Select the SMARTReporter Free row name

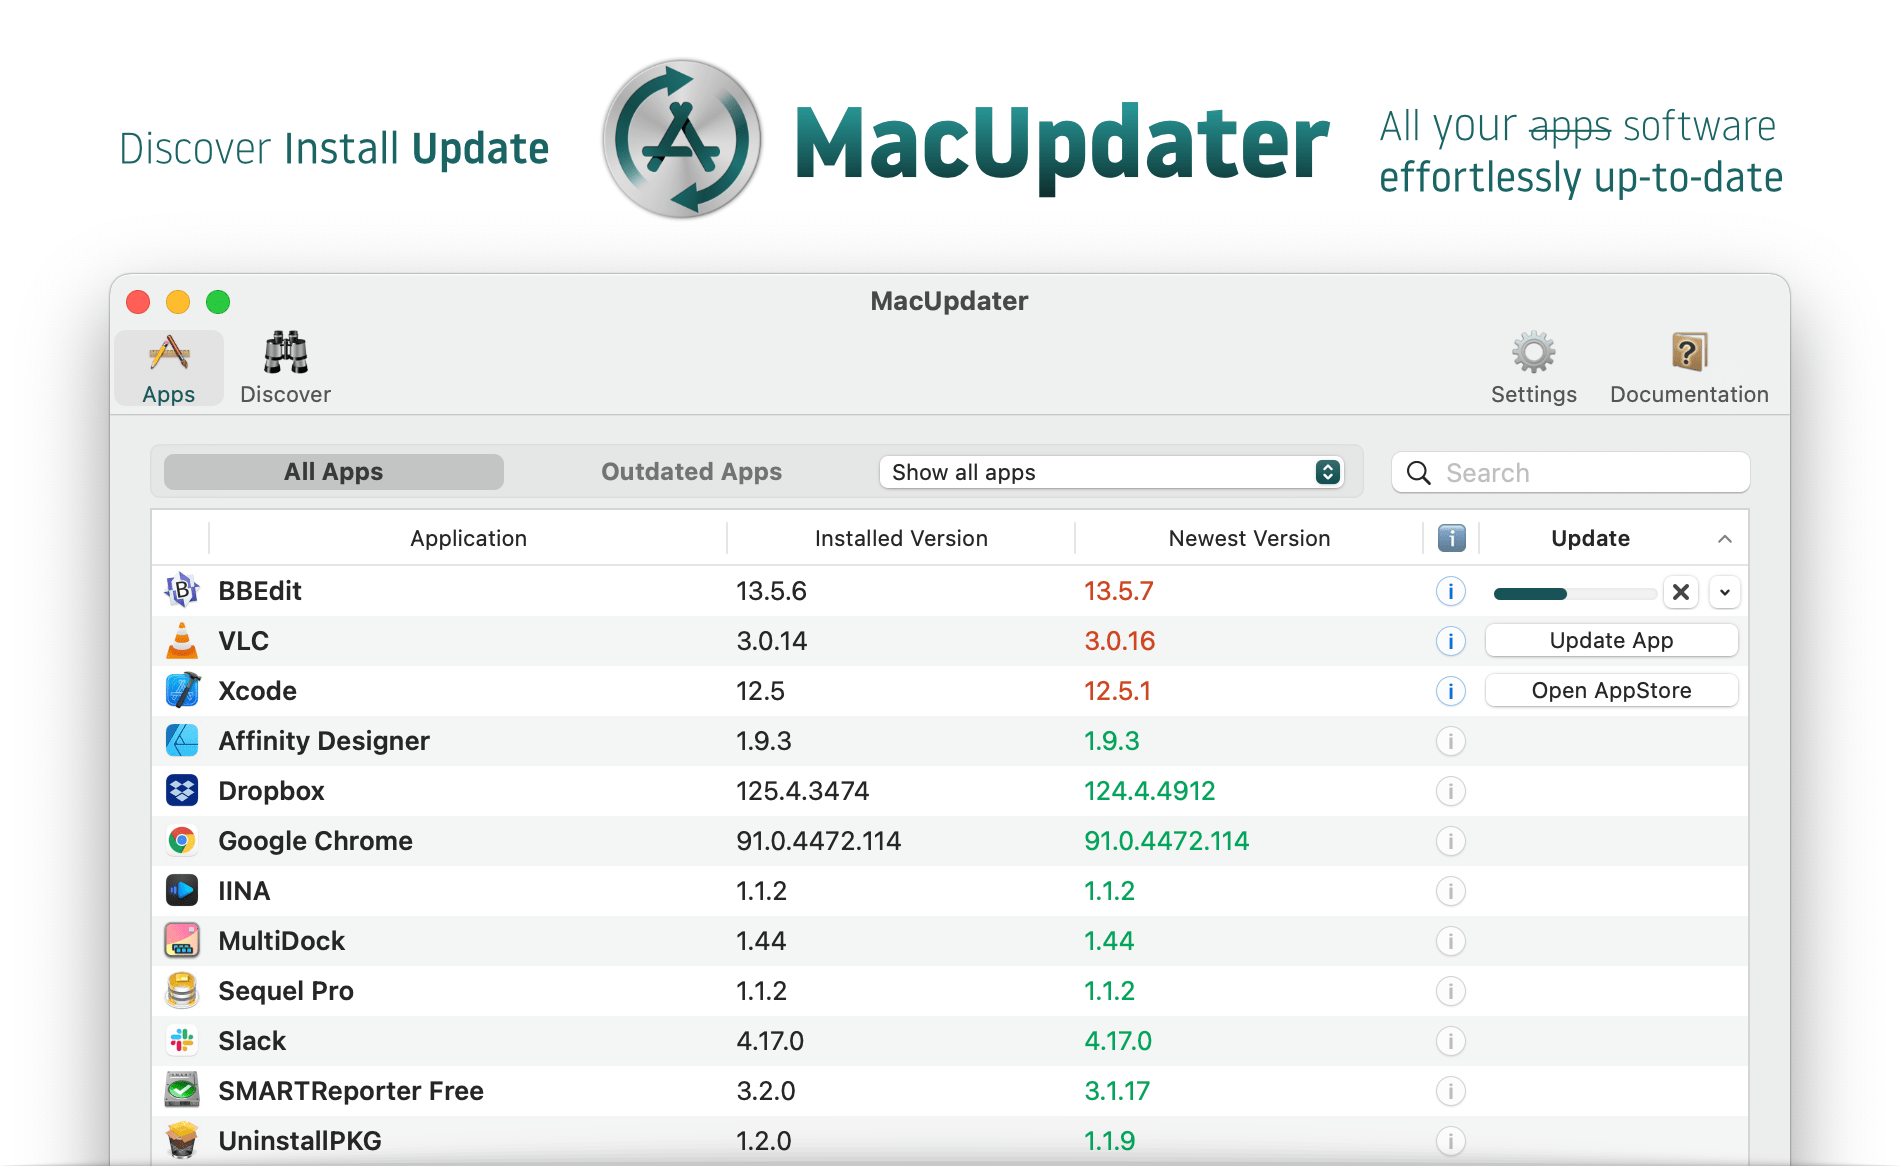351,1091
